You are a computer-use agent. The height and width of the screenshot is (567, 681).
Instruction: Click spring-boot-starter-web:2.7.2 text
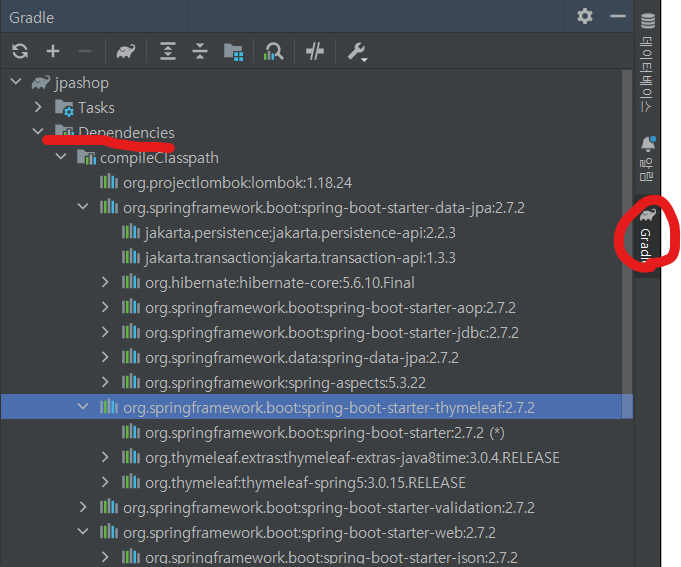[x=309, y=533]
